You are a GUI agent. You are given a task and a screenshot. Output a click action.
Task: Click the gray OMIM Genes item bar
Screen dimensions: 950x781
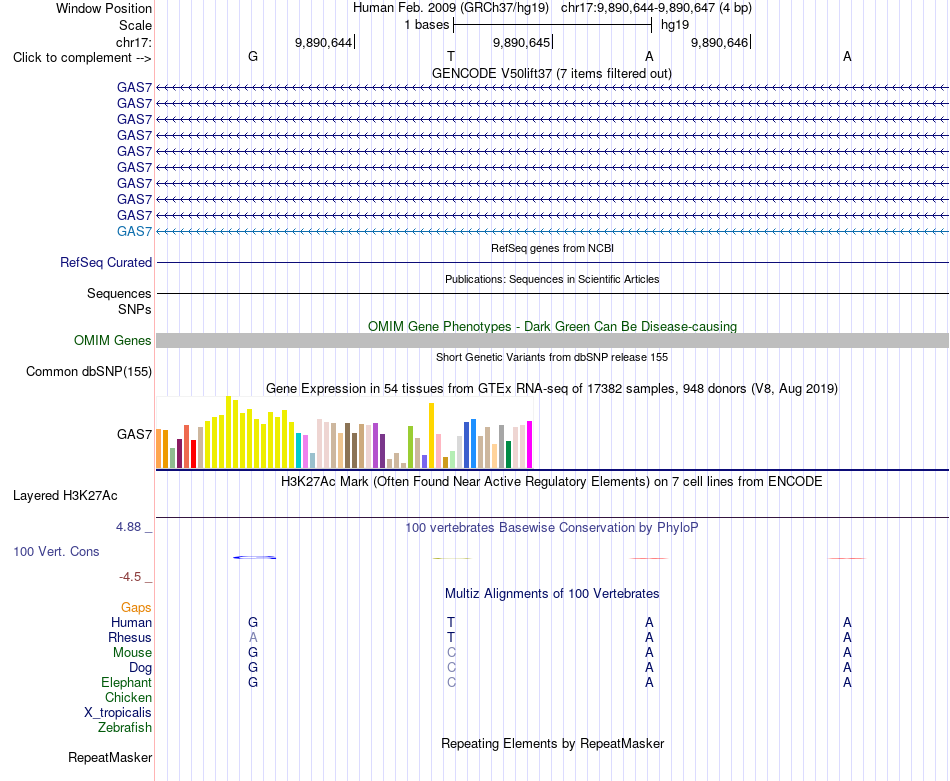[x=552, y=341]
